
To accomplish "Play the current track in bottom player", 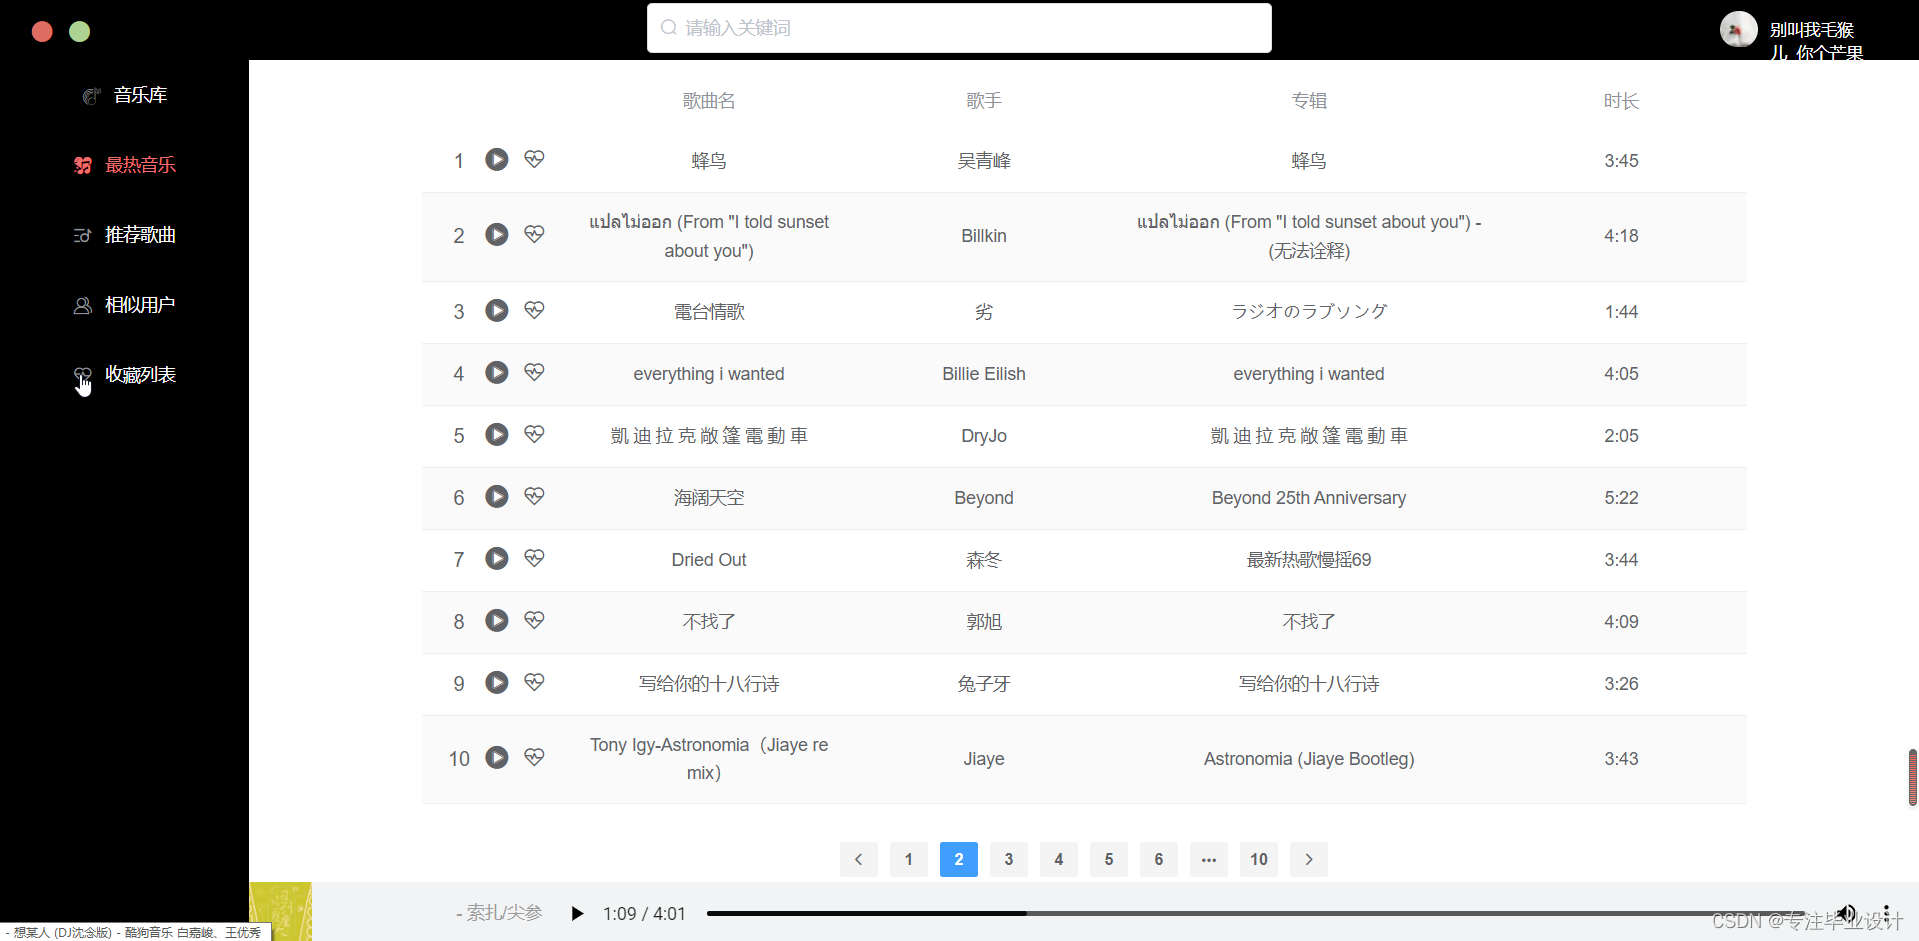I will point(577,913).
